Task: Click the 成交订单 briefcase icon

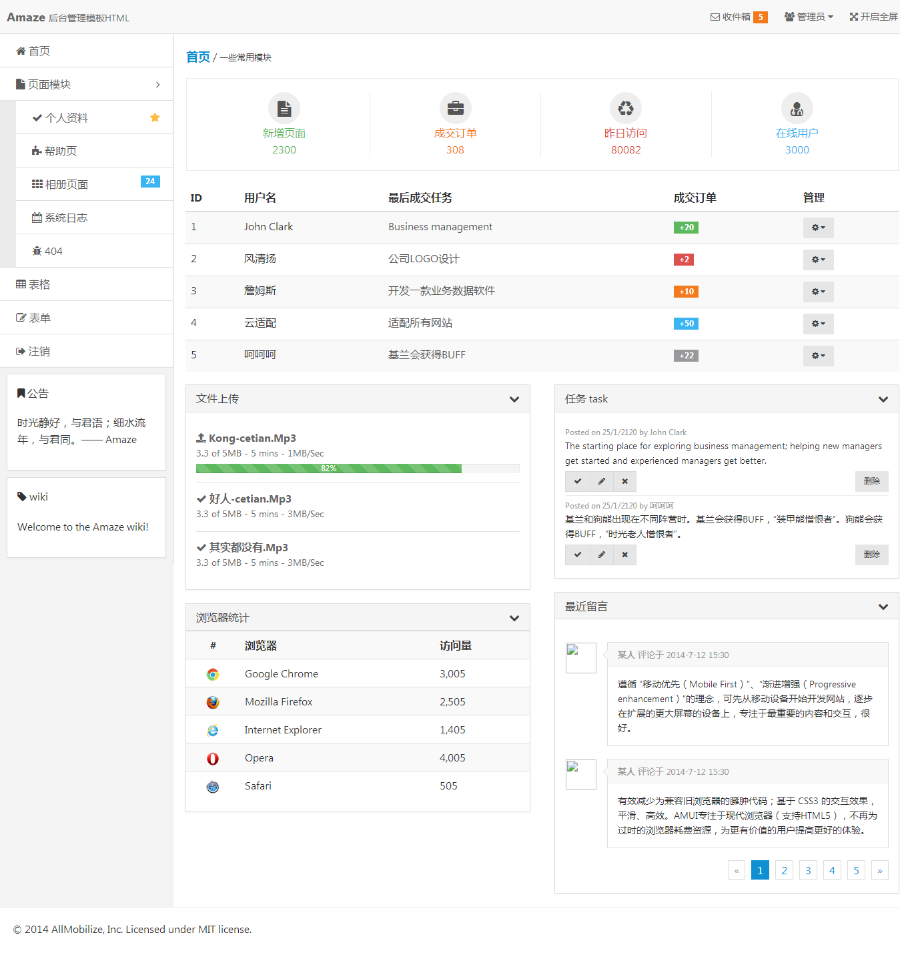Action: pos(456,108)
